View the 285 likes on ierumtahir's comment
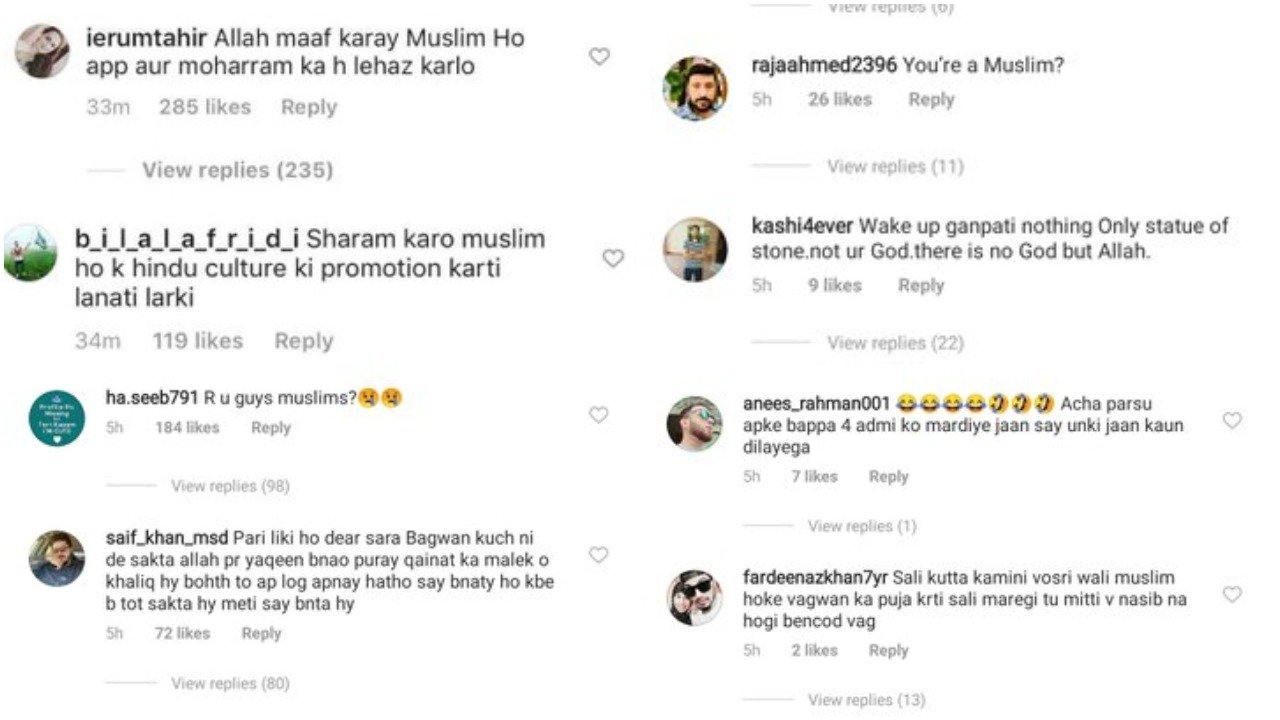 (x=205, y=107)
